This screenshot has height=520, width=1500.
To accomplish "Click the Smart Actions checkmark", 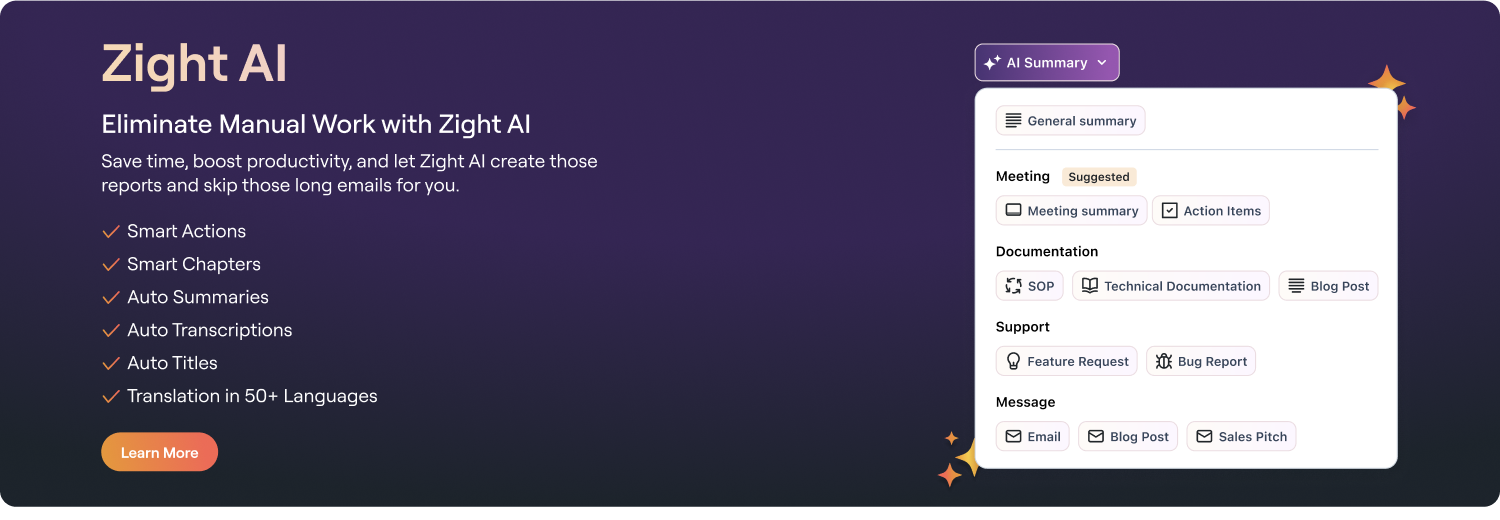I will [x=111, y=232].
